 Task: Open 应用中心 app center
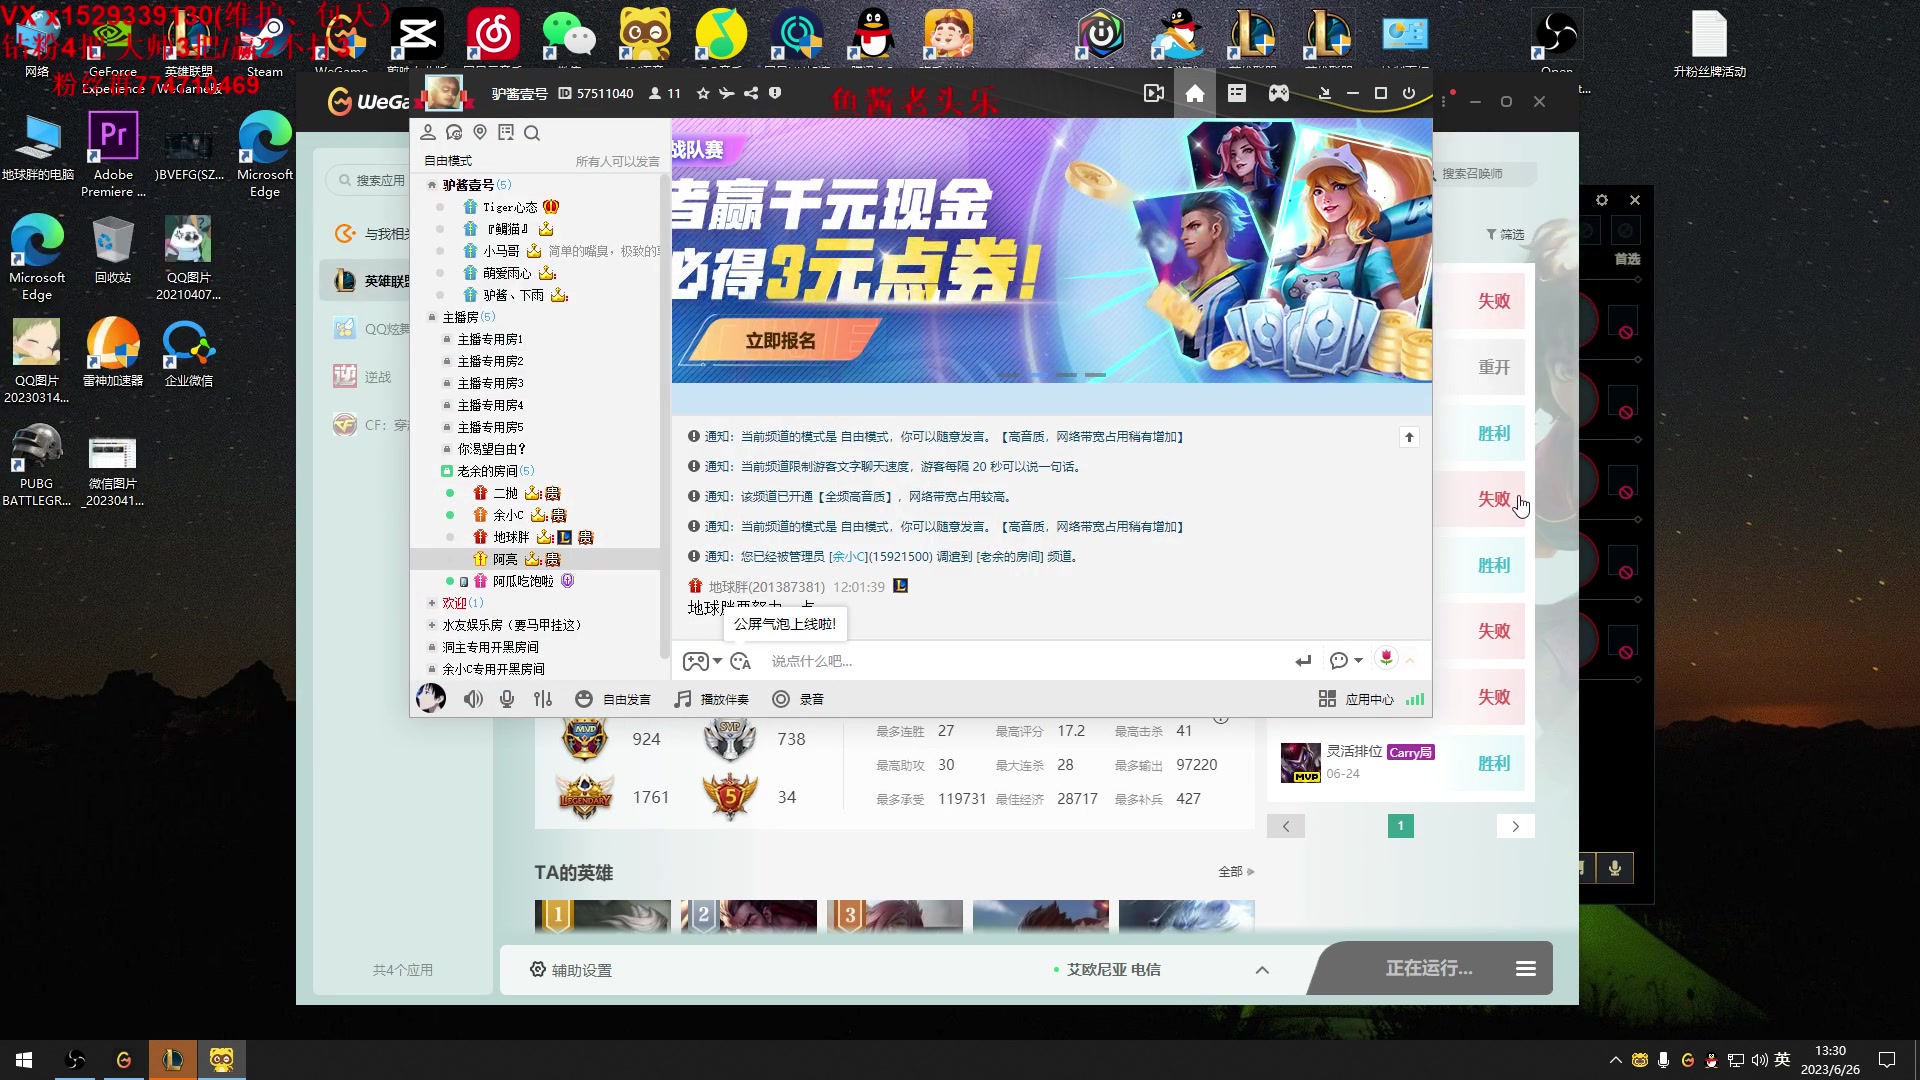1356,700
